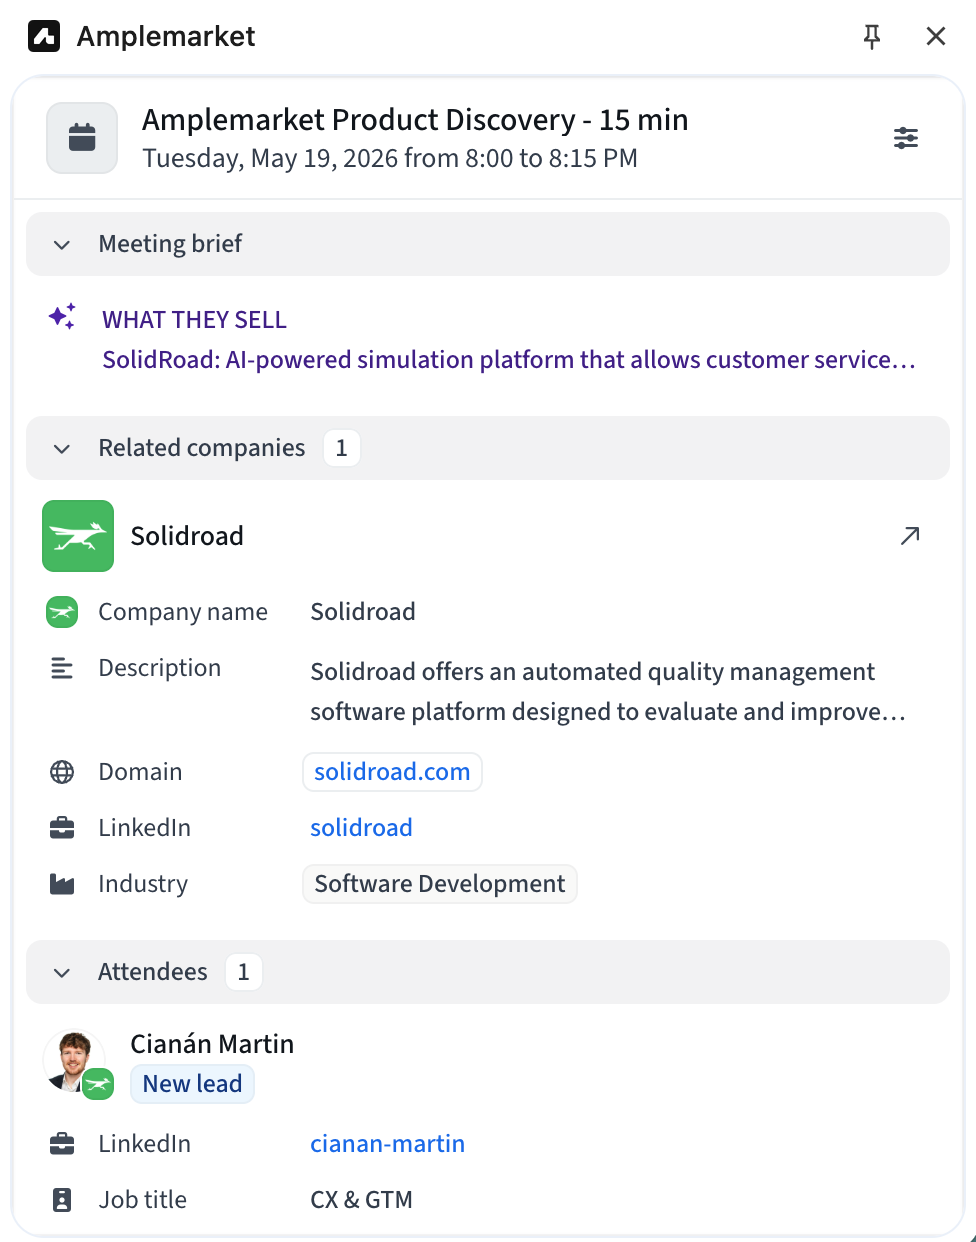
Task: Click Related companies count badge
Action: pos(341,448)
